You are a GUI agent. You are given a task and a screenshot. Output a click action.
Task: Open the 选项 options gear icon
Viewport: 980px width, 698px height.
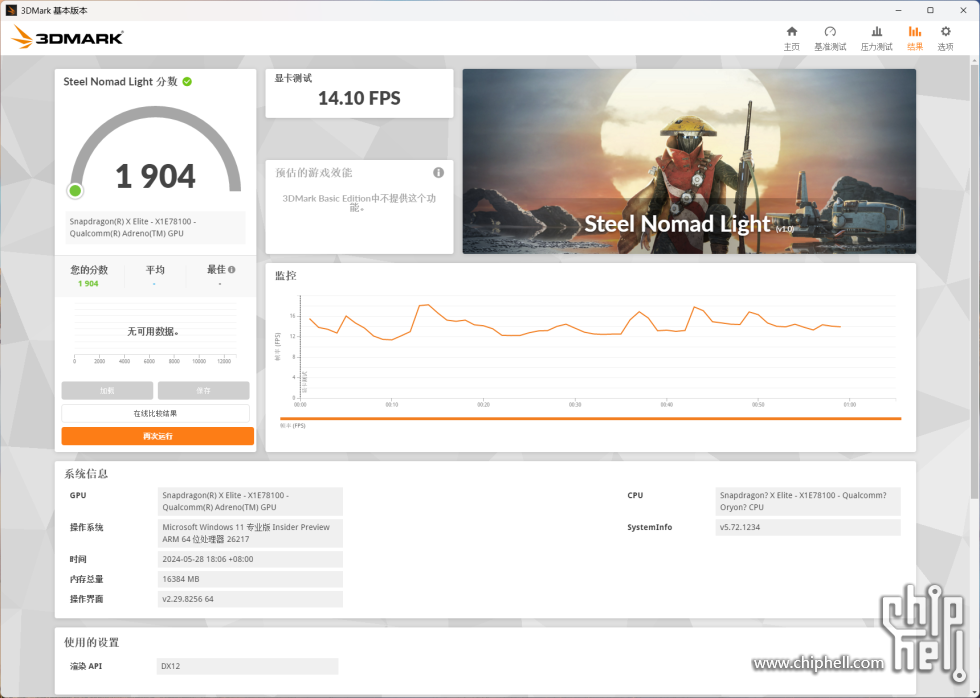pos(946,32)
